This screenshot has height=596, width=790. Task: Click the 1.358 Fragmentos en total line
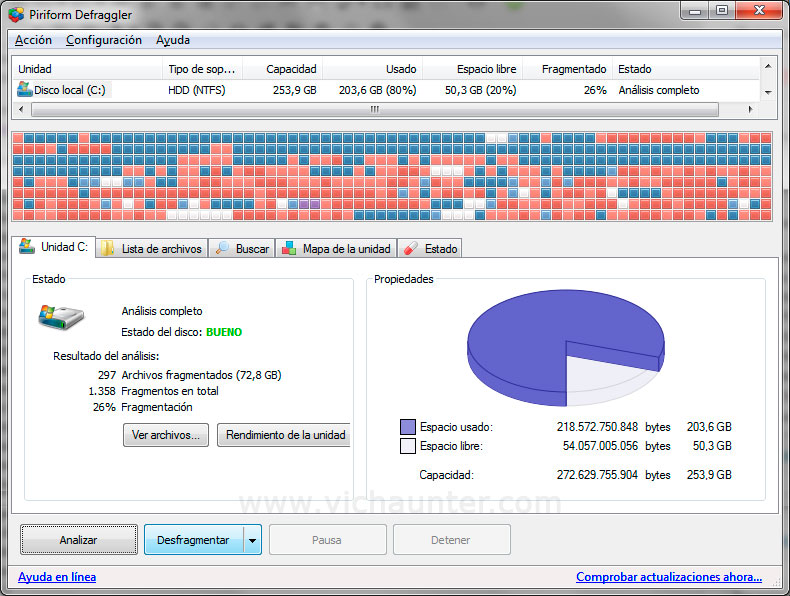154,391
